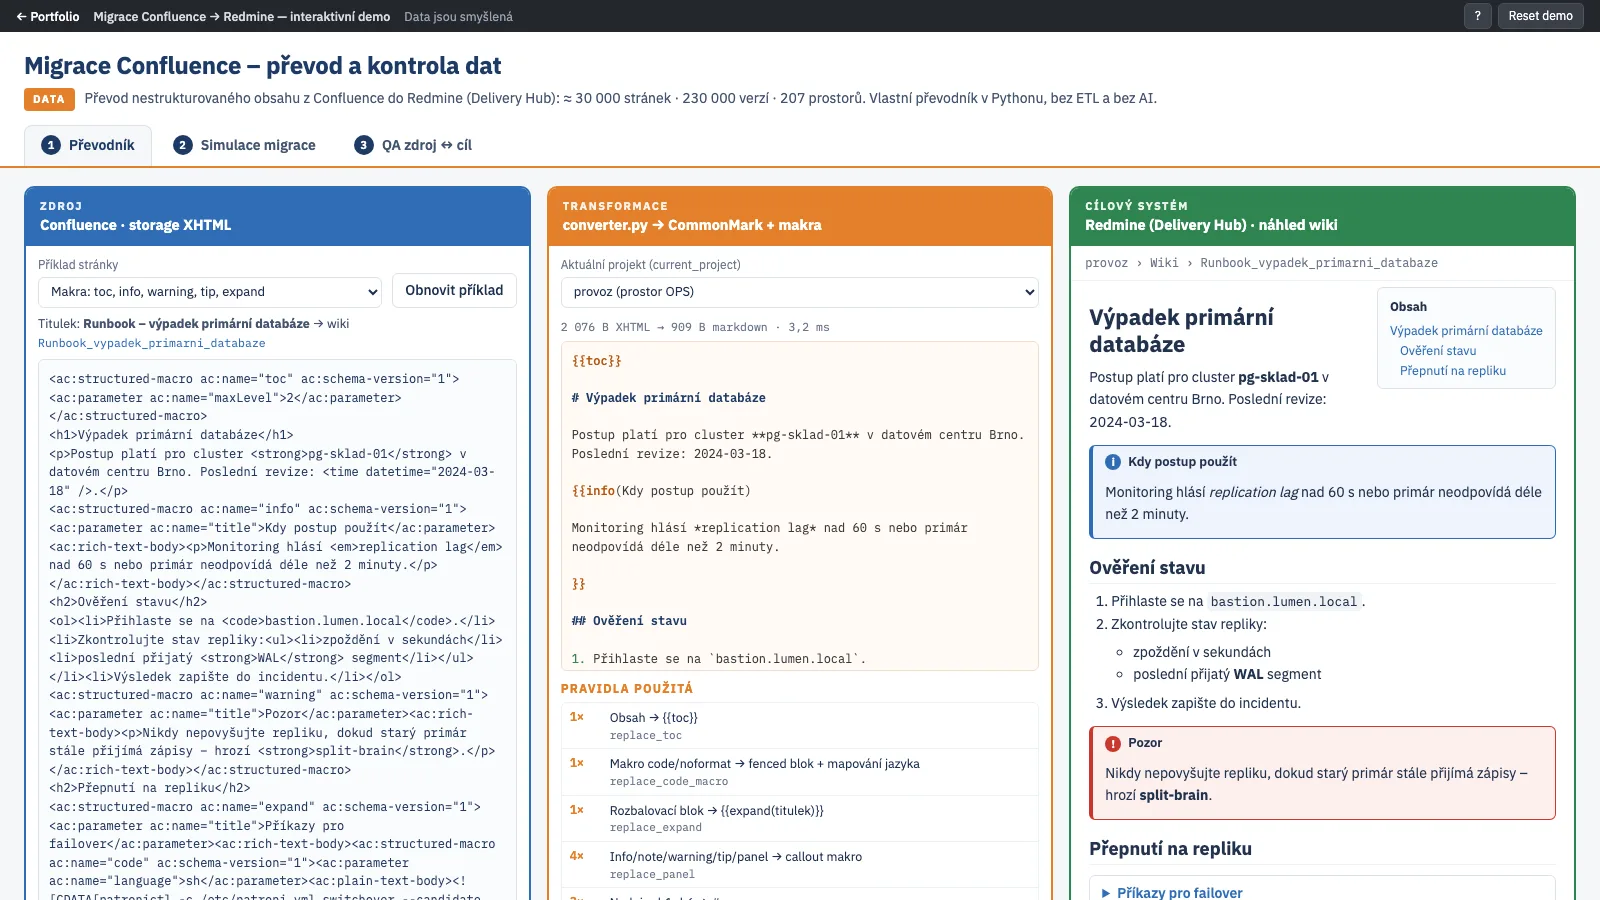Open the Aktuální projekt dropdown
Image resolution: width=1600 pixels, height=900 pixels.
pyautogui.click(x=800, y=292)
